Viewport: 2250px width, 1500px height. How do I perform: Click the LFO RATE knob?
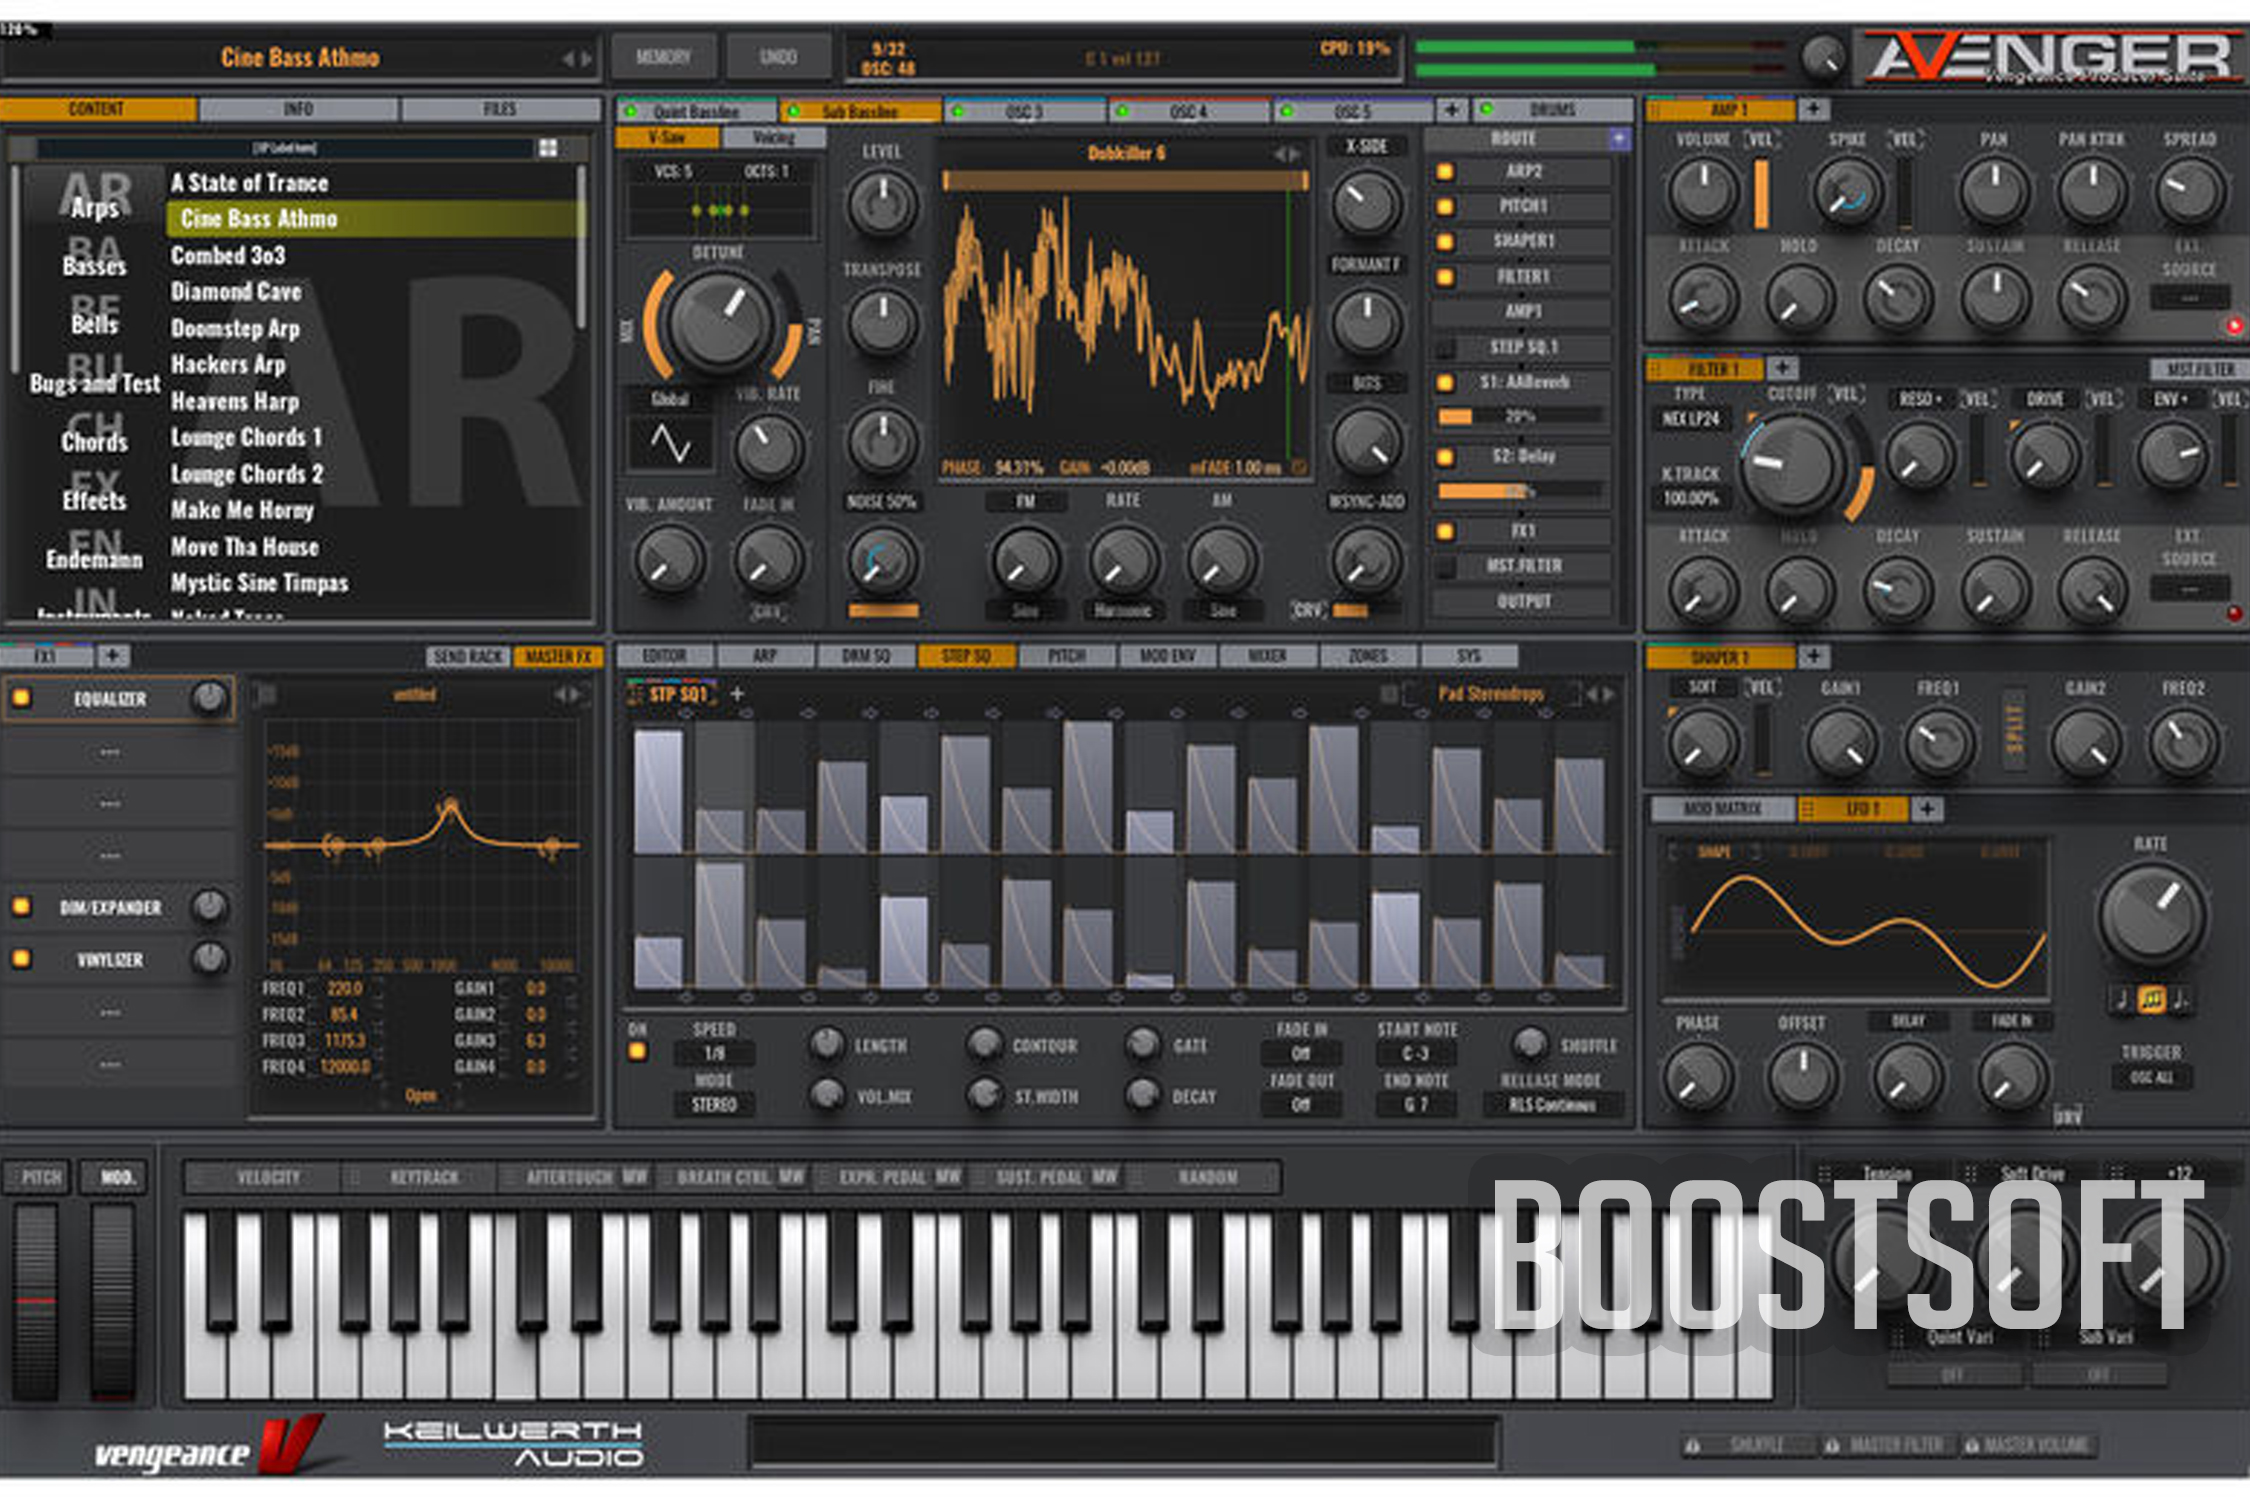2151,916
